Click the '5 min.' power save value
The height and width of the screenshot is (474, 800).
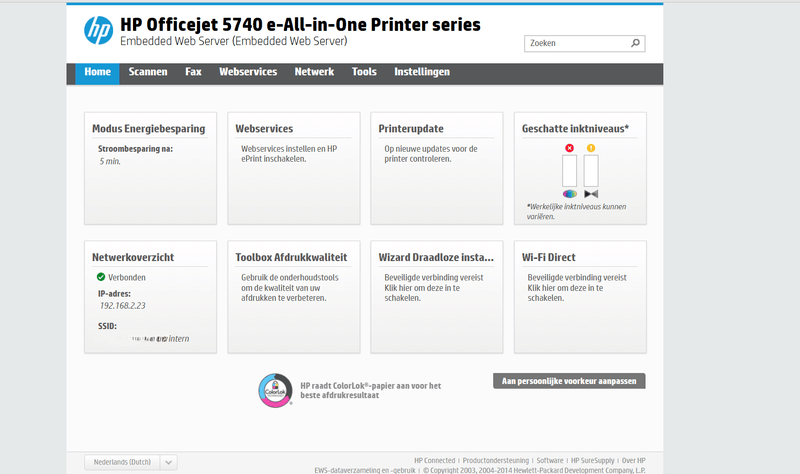coord(110,161)
